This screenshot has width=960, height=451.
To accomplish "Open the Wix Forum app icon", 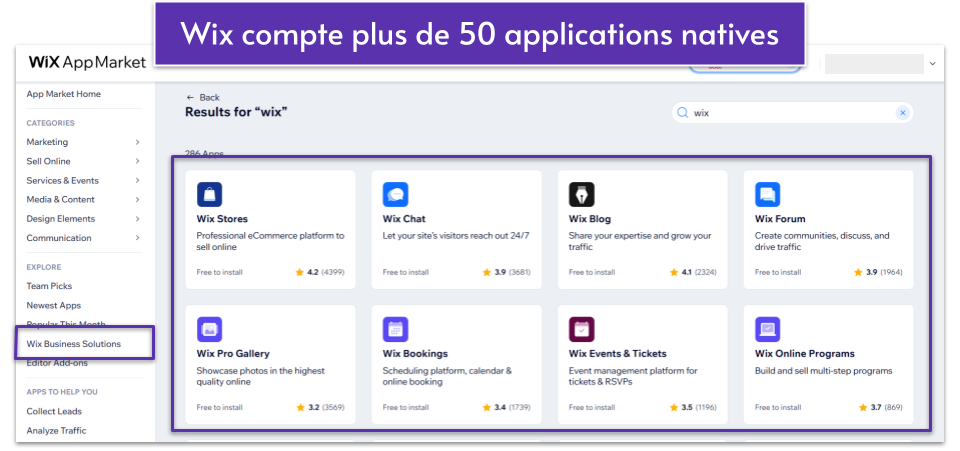I will coord(768,195).
